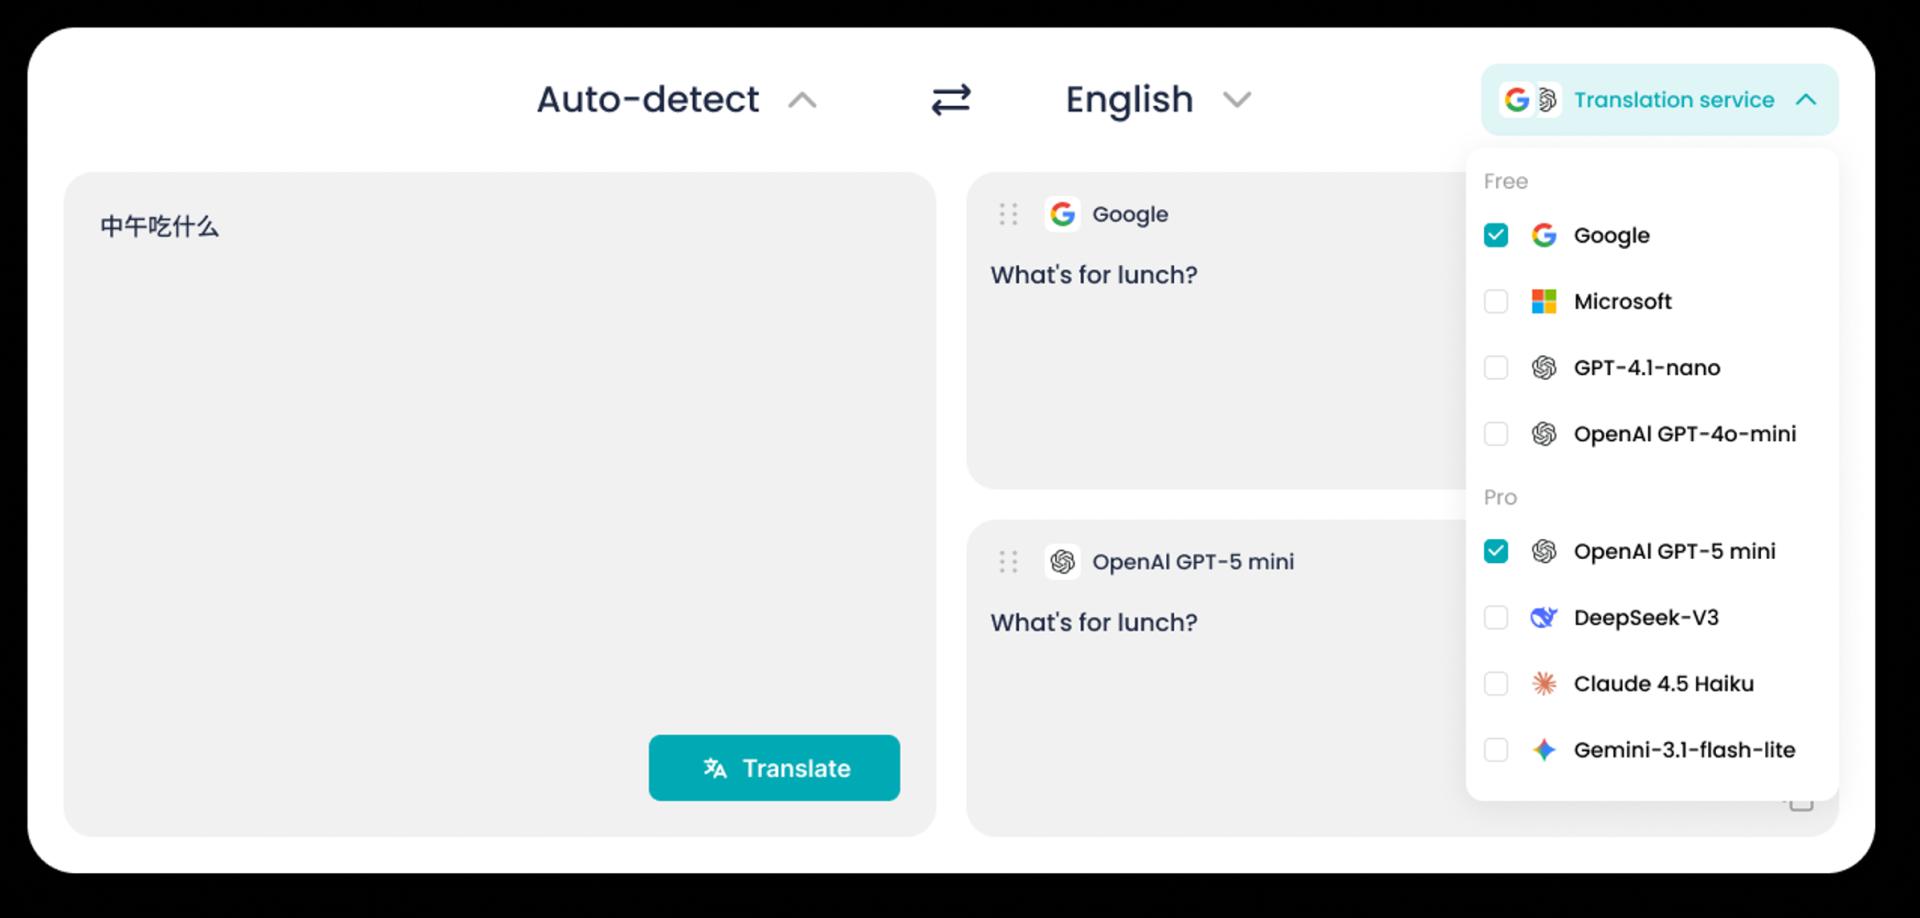The image size is (1920, 918).
Task: Open the Auto-detect source language dropdown
Action: point(677,100)
